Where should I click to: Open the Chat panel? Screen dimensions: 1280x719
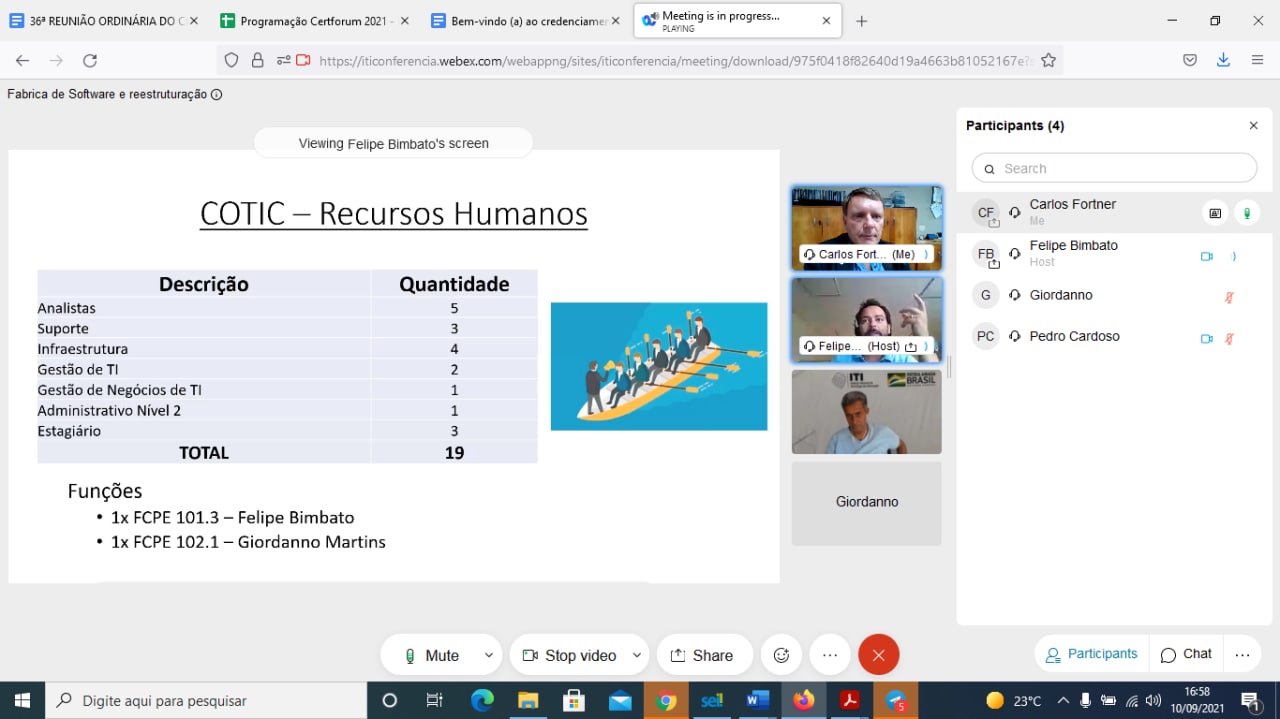tap(1185, 654)
